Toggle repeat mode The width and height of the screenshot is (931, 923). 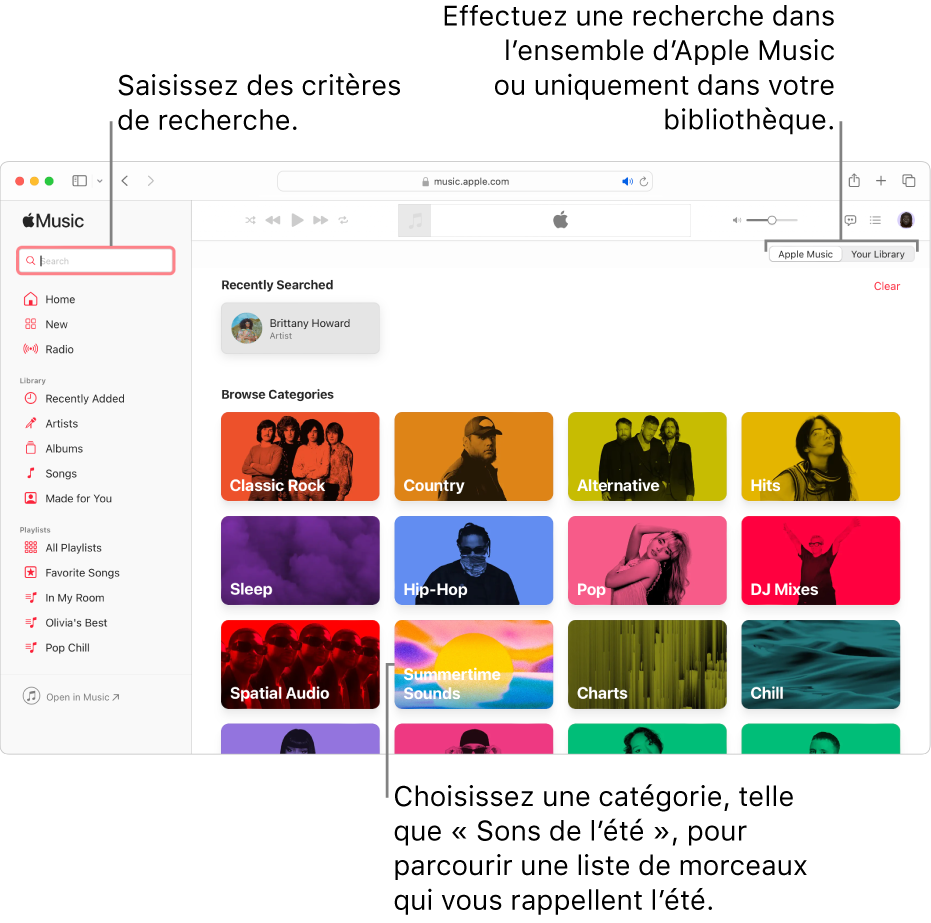(x=343, y=220)
